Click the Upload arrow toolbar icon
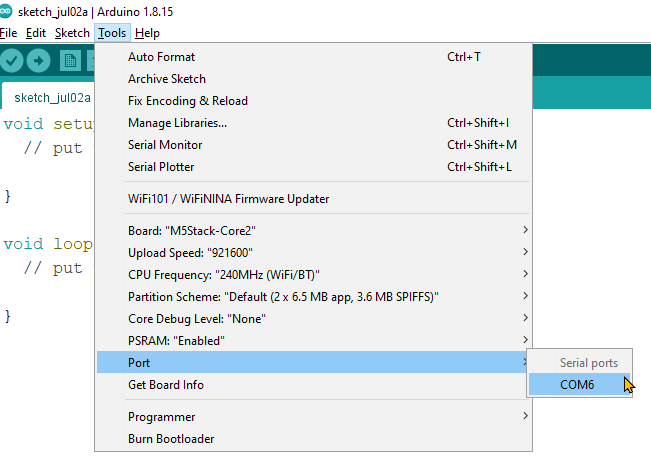The height and width of the screenshot is (461, 651). 39,61
